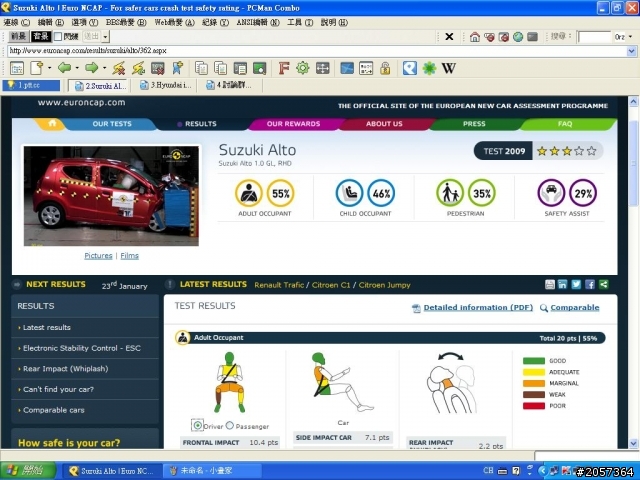Click the Windows Start button

click(28, 471)
